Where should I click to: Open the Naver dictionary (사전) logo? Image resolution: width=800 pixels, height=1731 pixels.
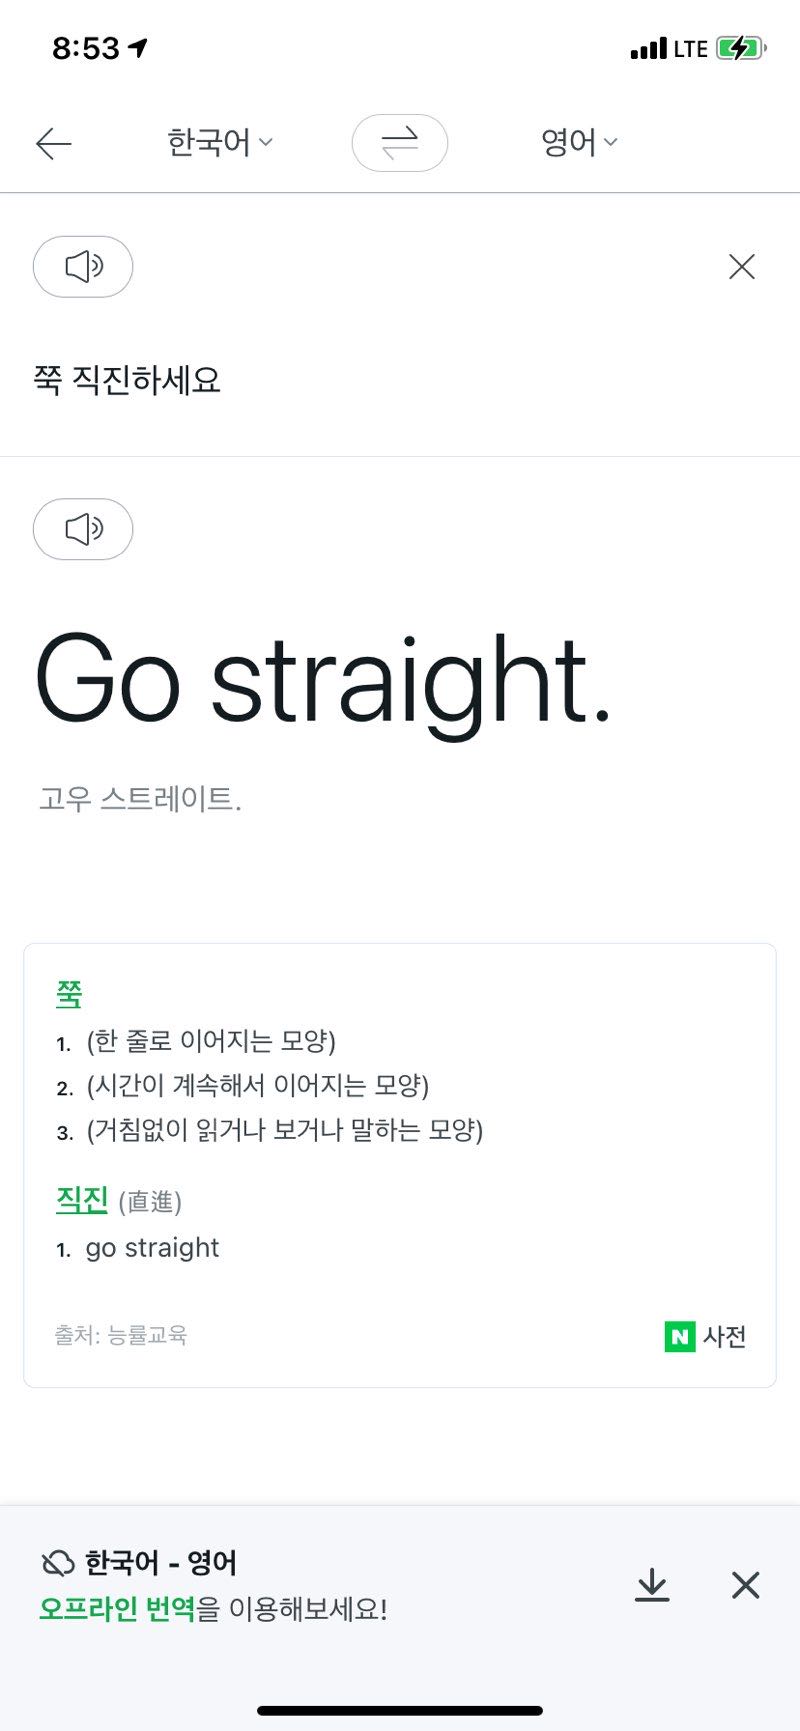pyautogui.click(x=706, y=1336)
